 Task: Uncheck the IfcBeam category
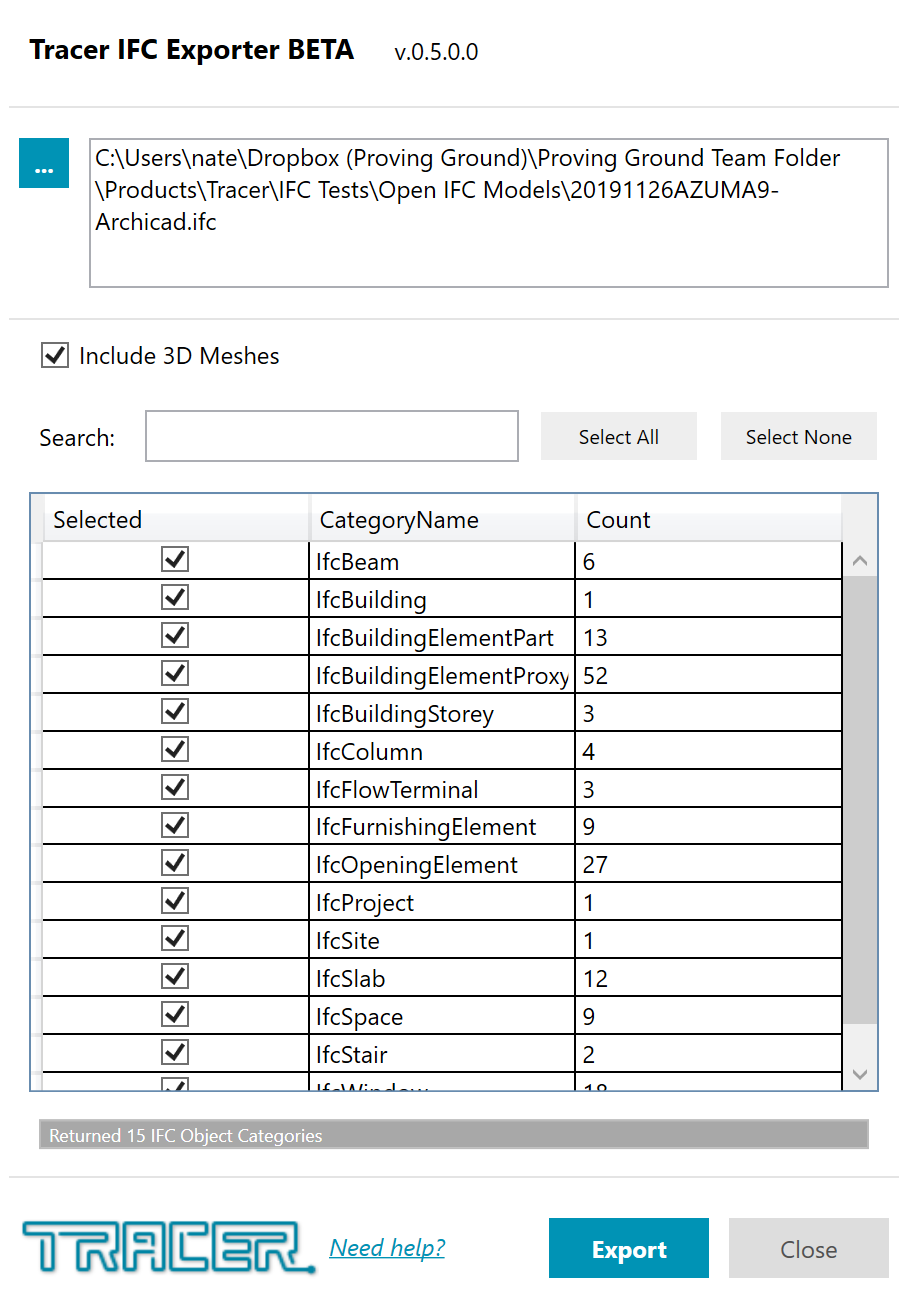click(x=174, y=559)
